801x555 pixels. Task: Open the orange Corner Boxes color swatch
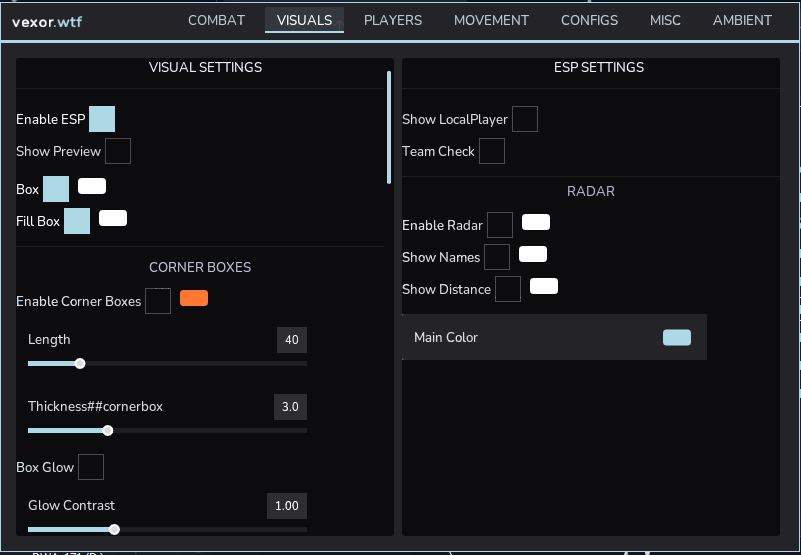[194, 298]
